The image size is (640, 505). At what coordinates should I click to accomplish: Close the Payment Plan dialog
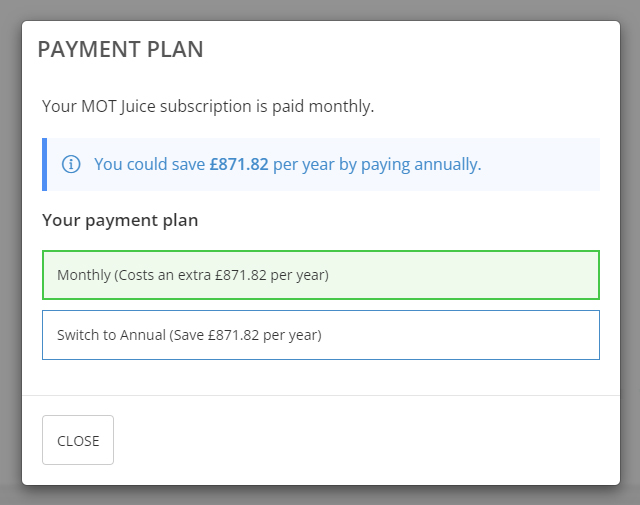tap(78, 440)
